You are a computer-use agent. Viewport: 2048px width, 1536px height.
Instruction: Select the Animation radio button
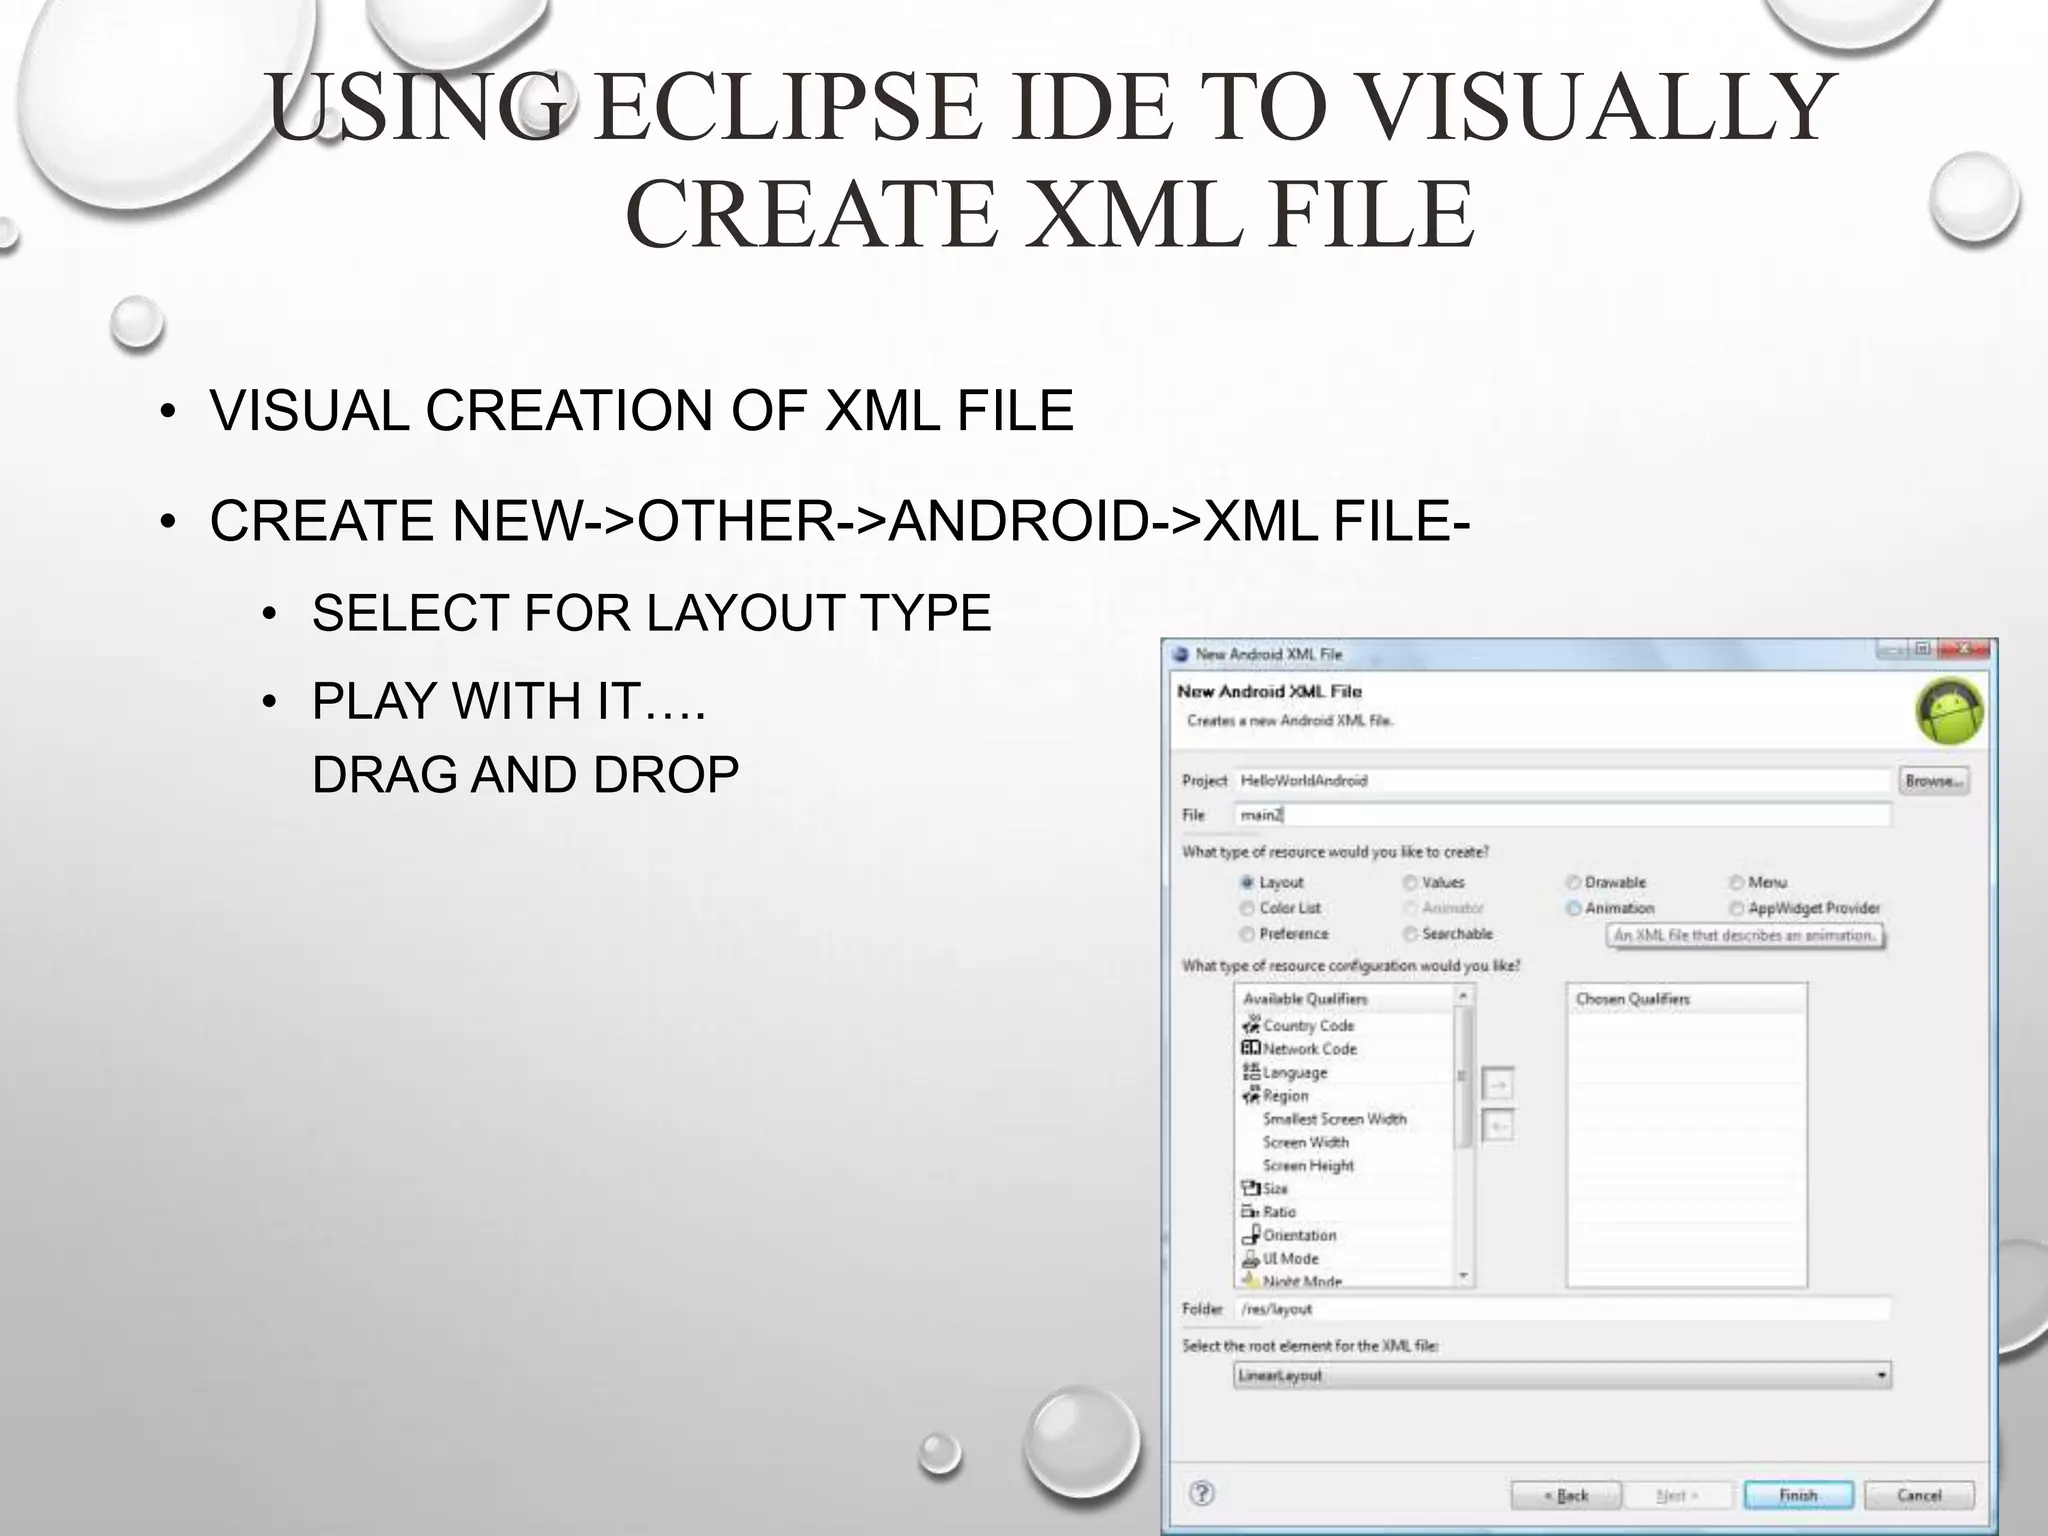[x=1573, y=908]
